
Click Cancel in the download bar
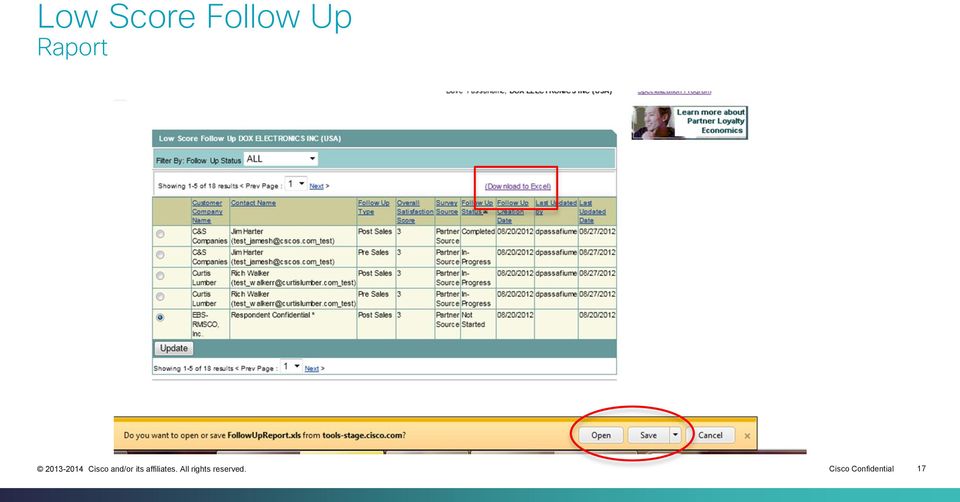(x=710, y=435)
